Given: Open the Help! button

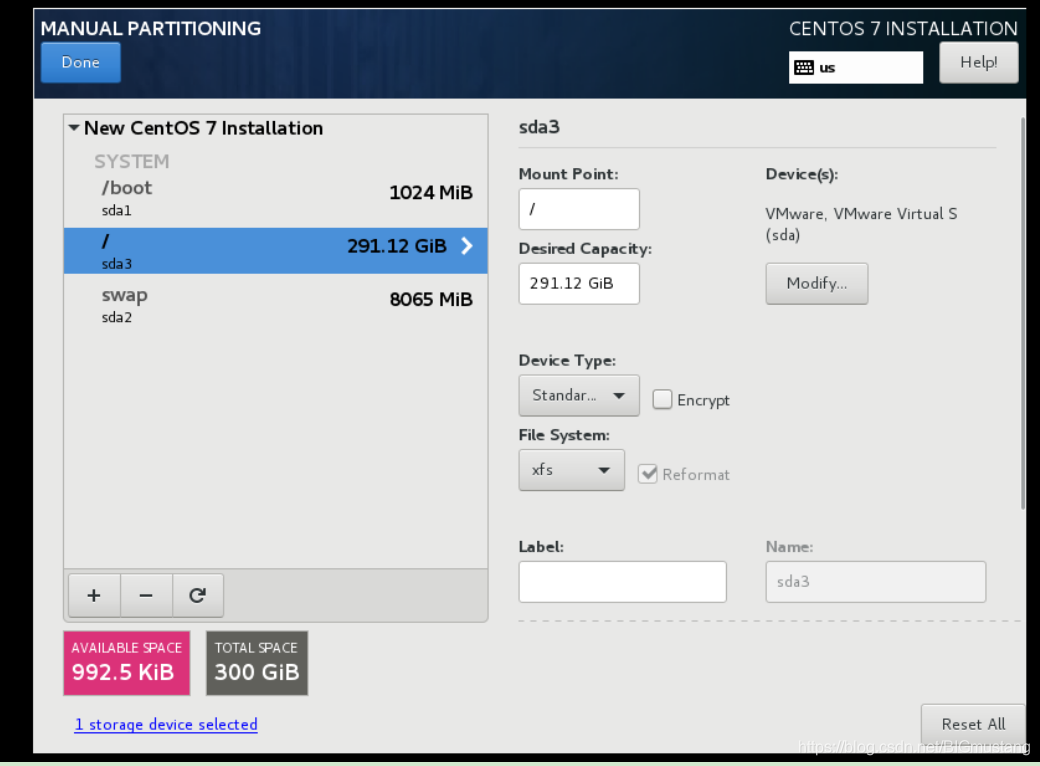Looking at the screenshot, I should tap(978, 62).
